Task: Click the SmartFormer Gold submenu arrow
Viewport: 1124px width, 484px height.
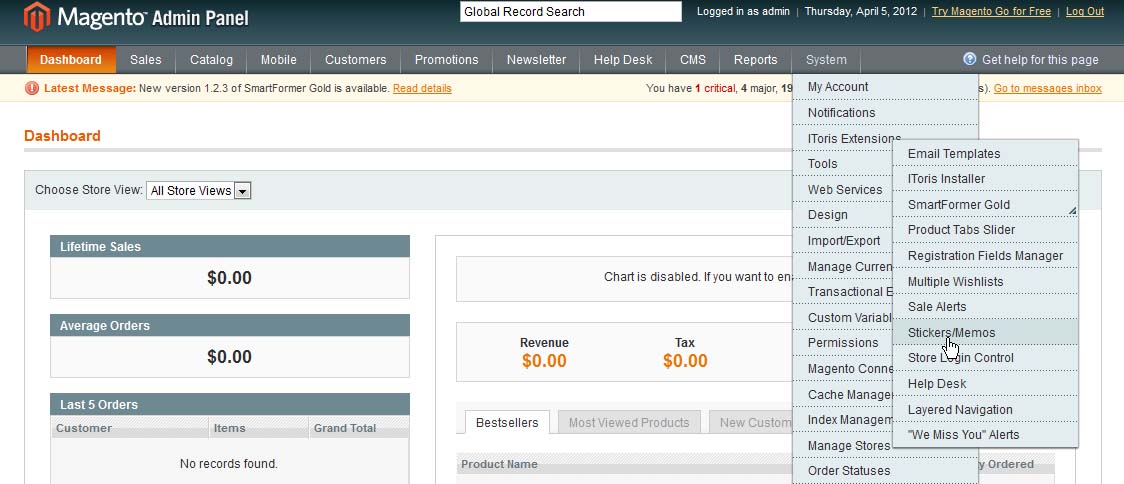Action: click(1072, 211)
